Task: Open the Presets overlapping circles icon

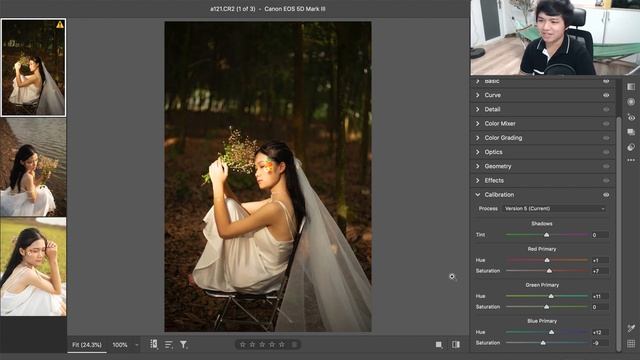Action: pyautogui.click(x=631, y=147)
